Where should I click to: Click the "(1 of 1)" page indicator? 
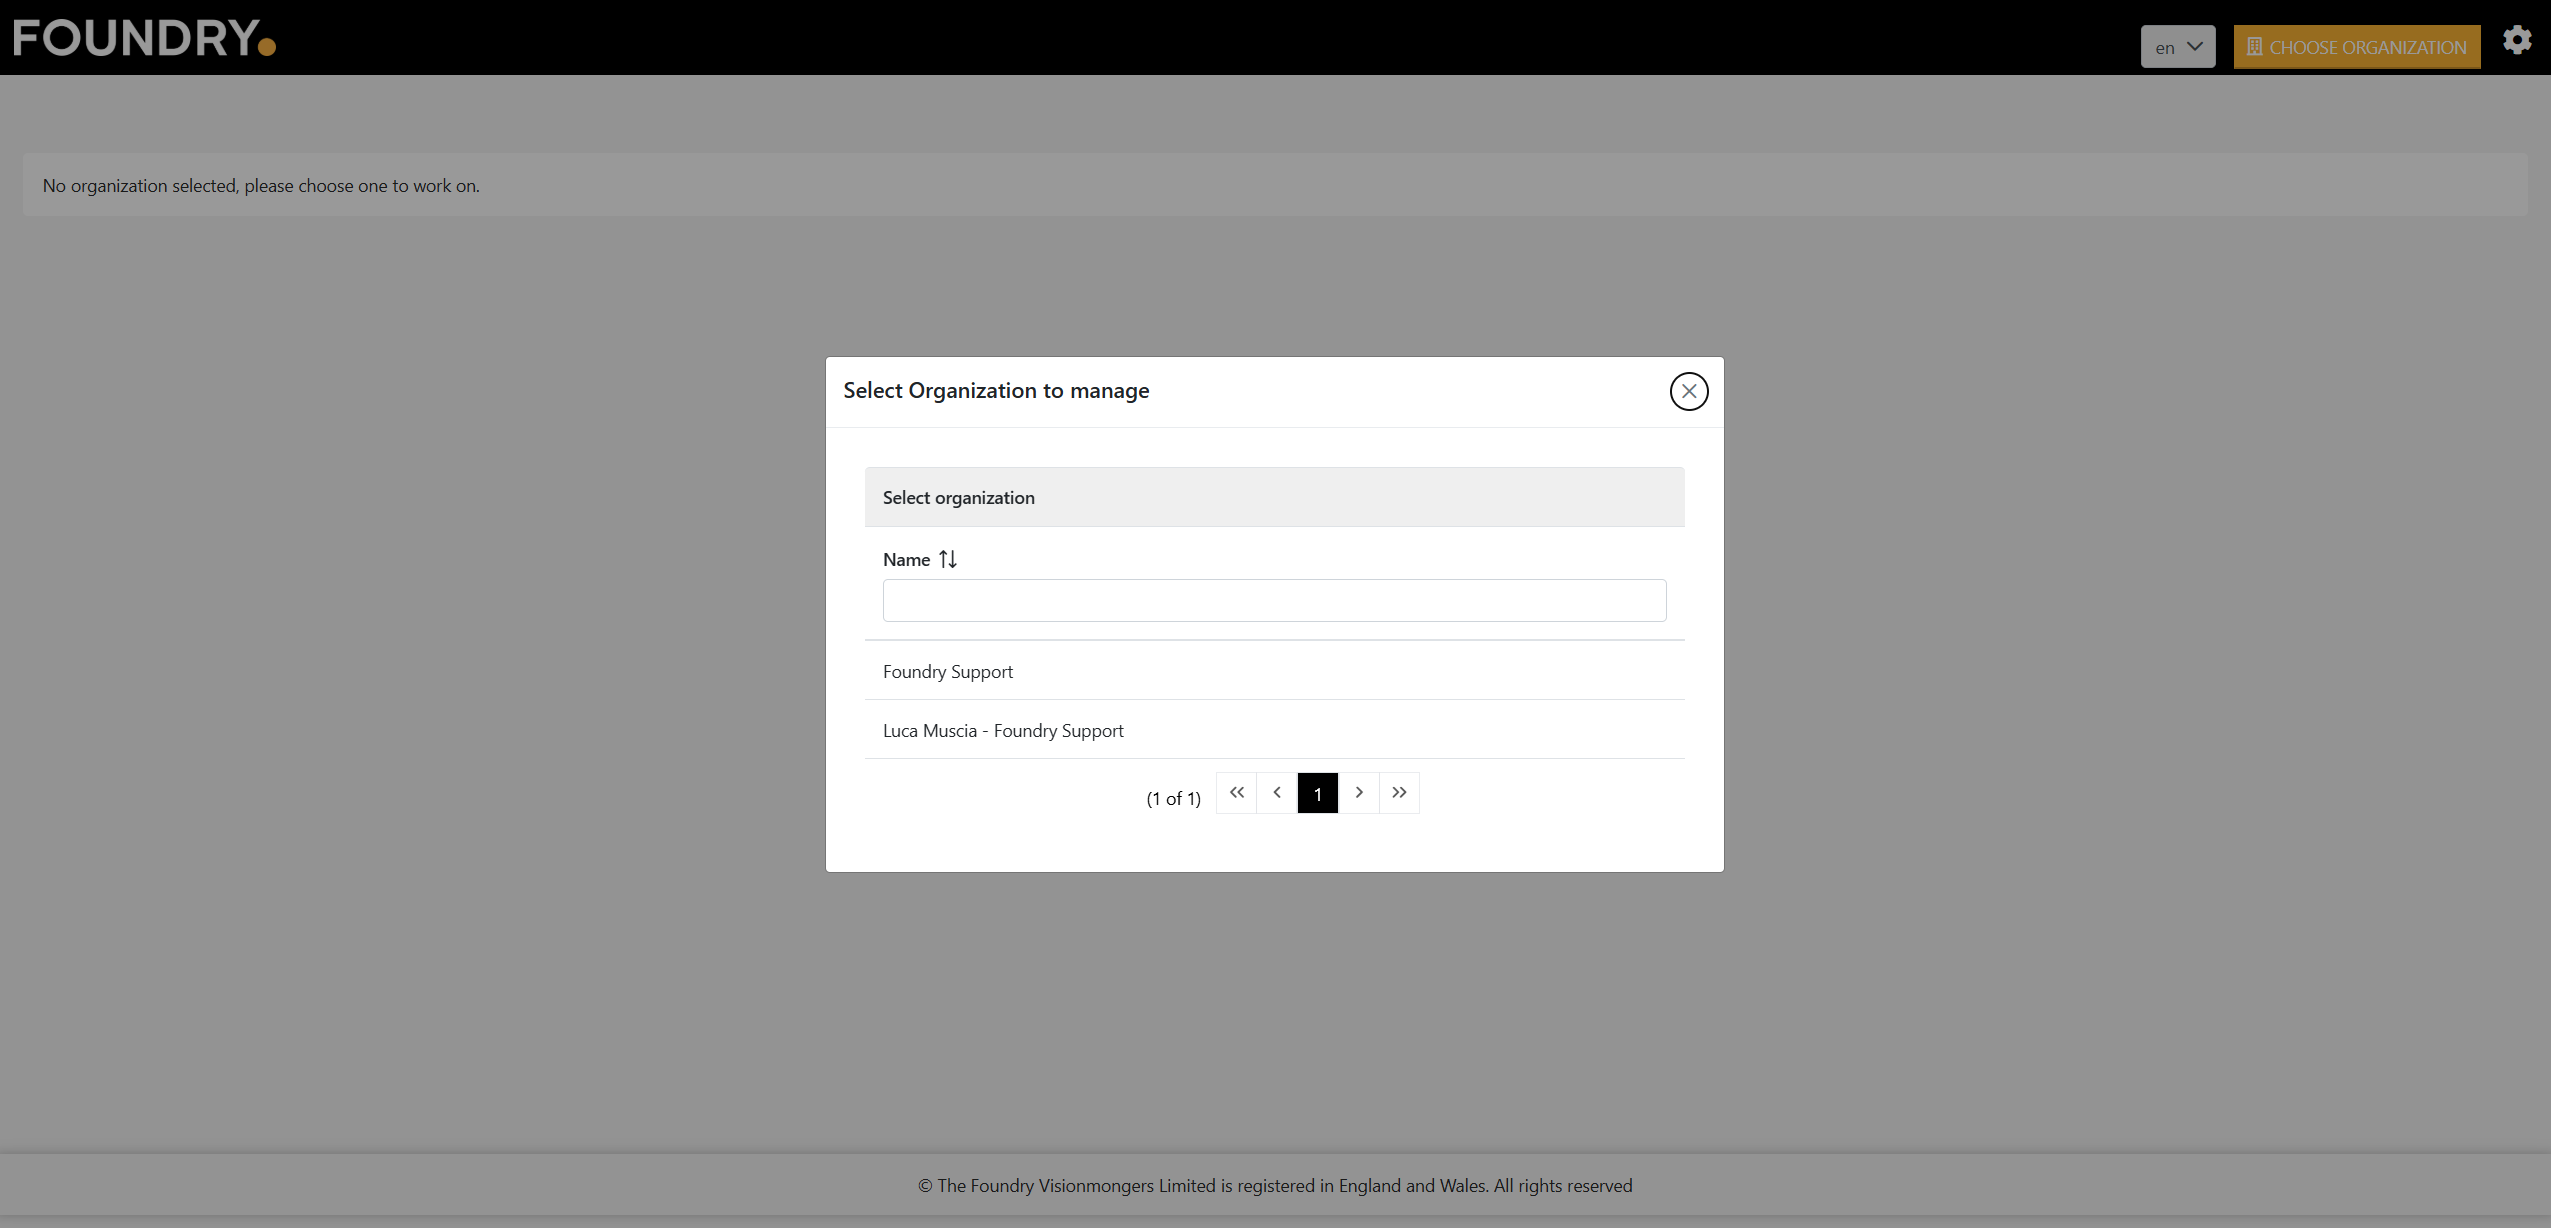point(1173,798)
